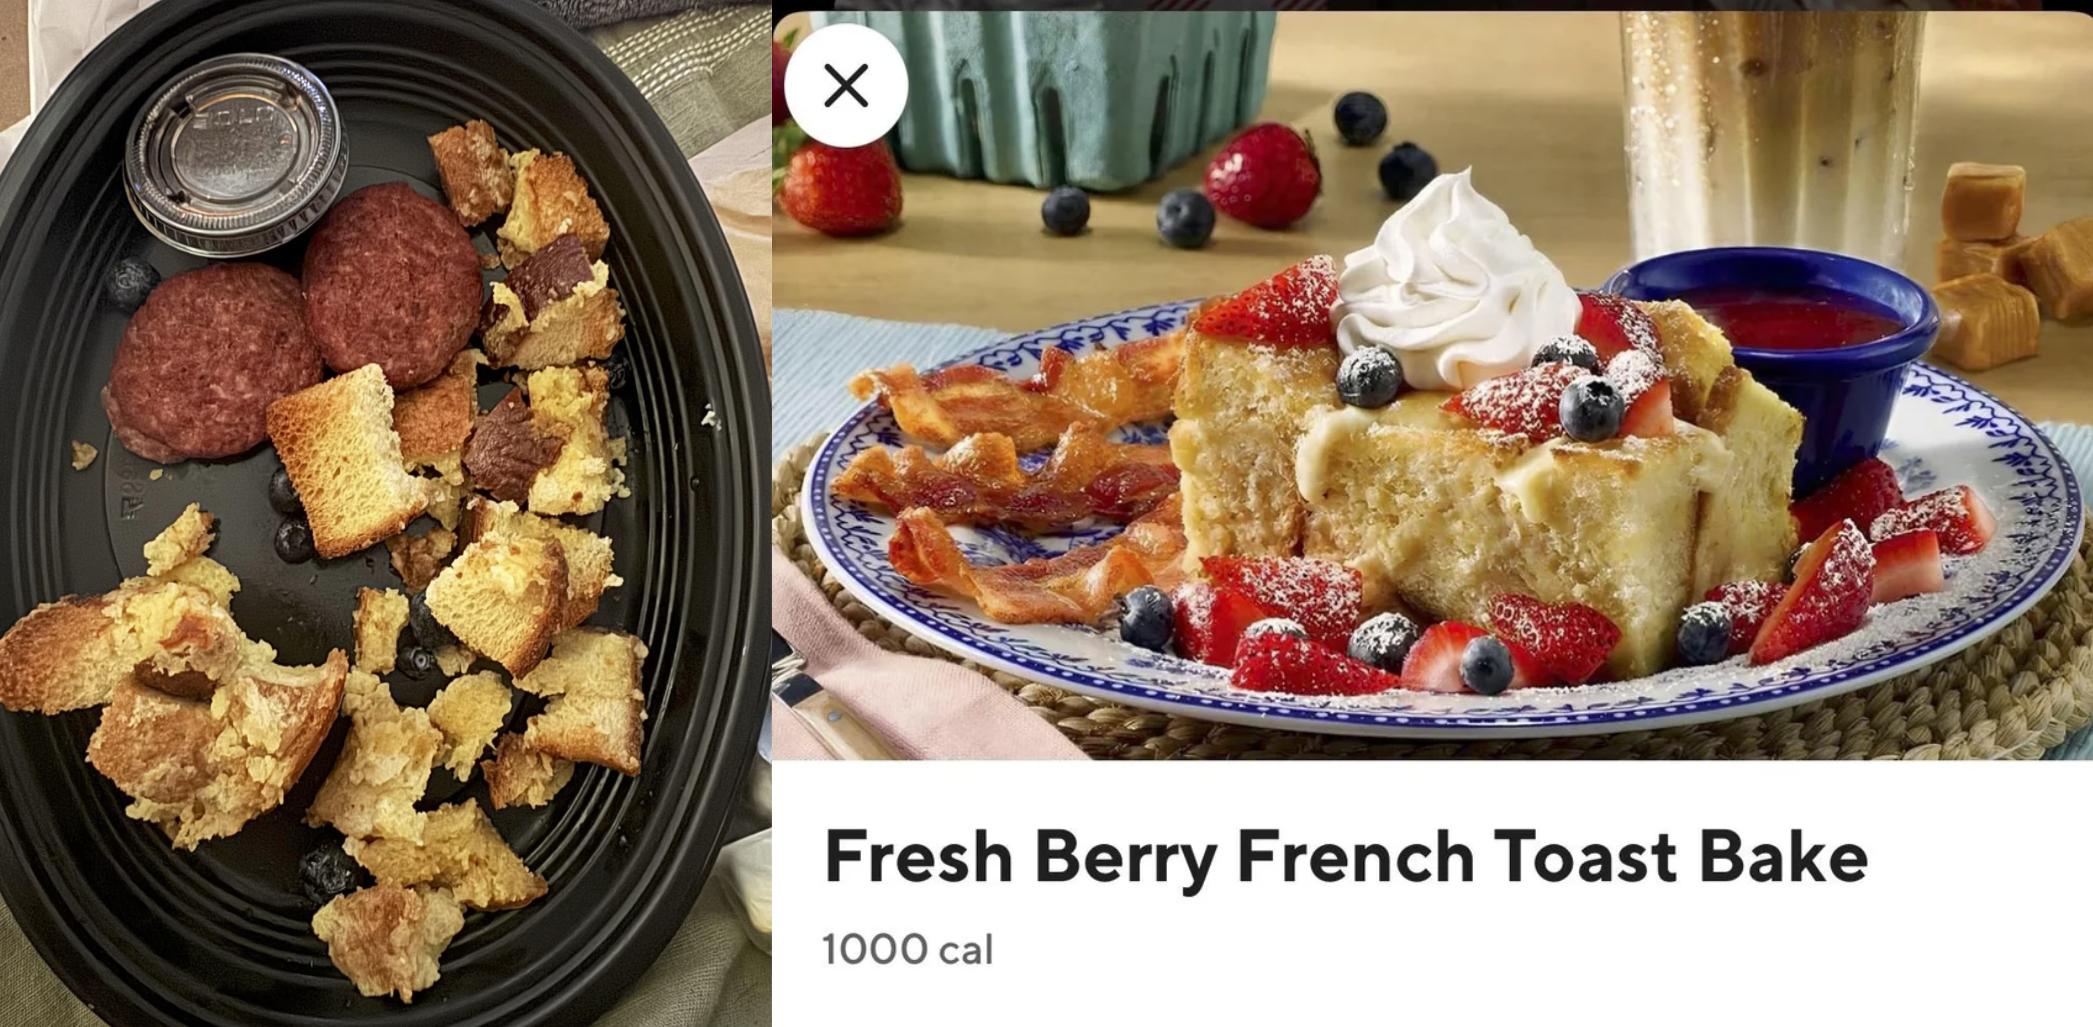Click the dark chocolate-colored piece in the tray
The height and width of the screenshot is (1027, 2093).
(510, 445)
